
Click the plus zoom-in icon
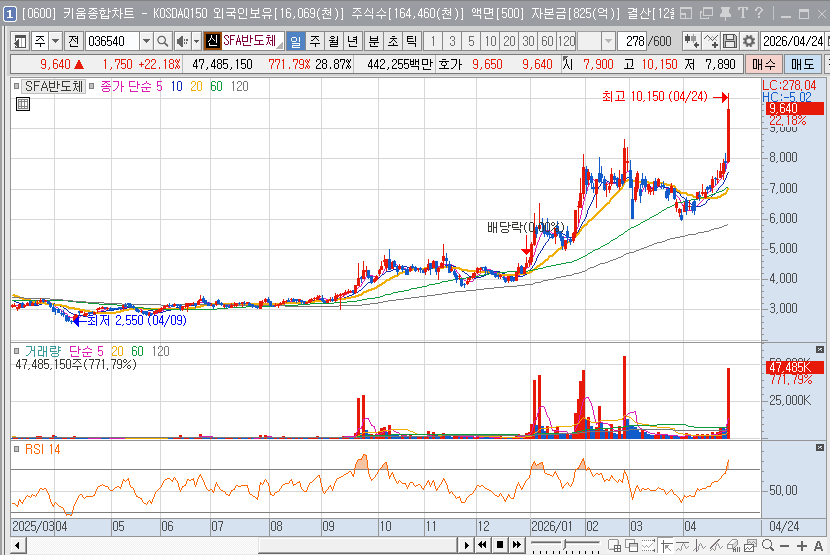click(802, 546)
